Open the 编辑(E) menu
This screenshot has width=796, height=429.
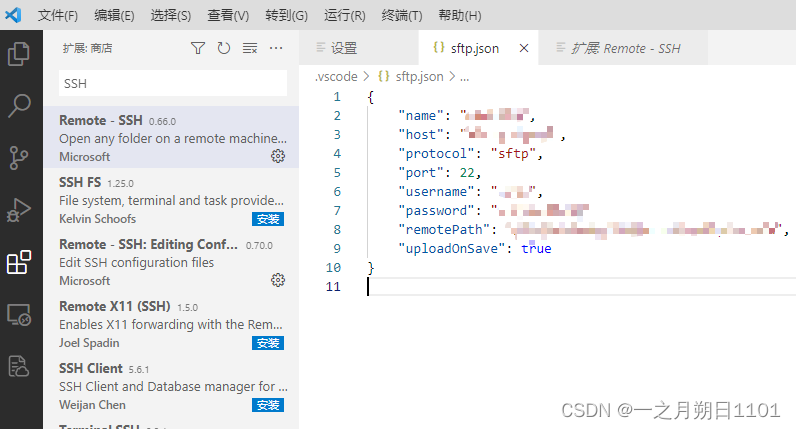[114, 15]
